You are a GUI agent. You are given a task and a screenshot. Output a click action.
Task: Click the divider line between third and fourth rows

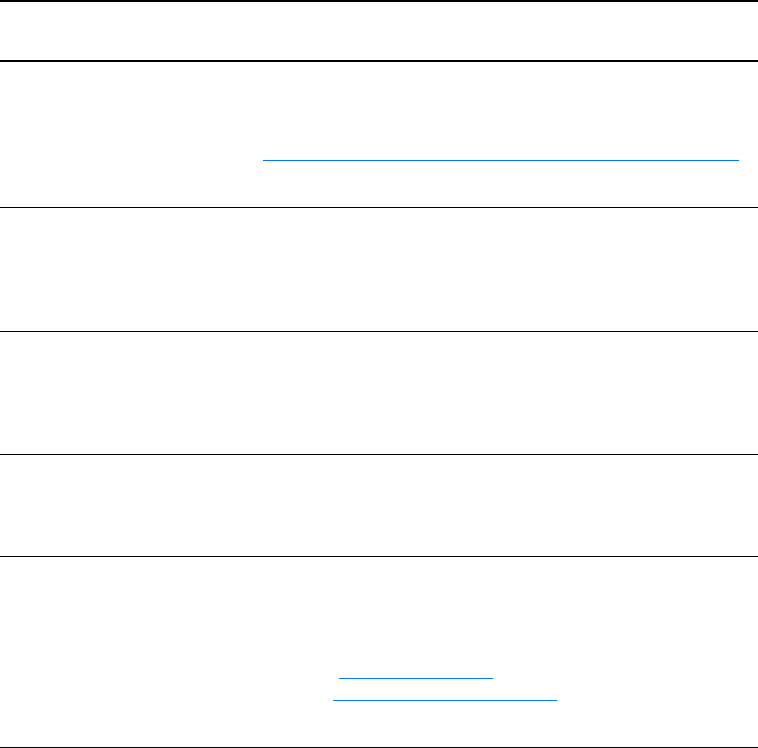click(x=379, y=456)
